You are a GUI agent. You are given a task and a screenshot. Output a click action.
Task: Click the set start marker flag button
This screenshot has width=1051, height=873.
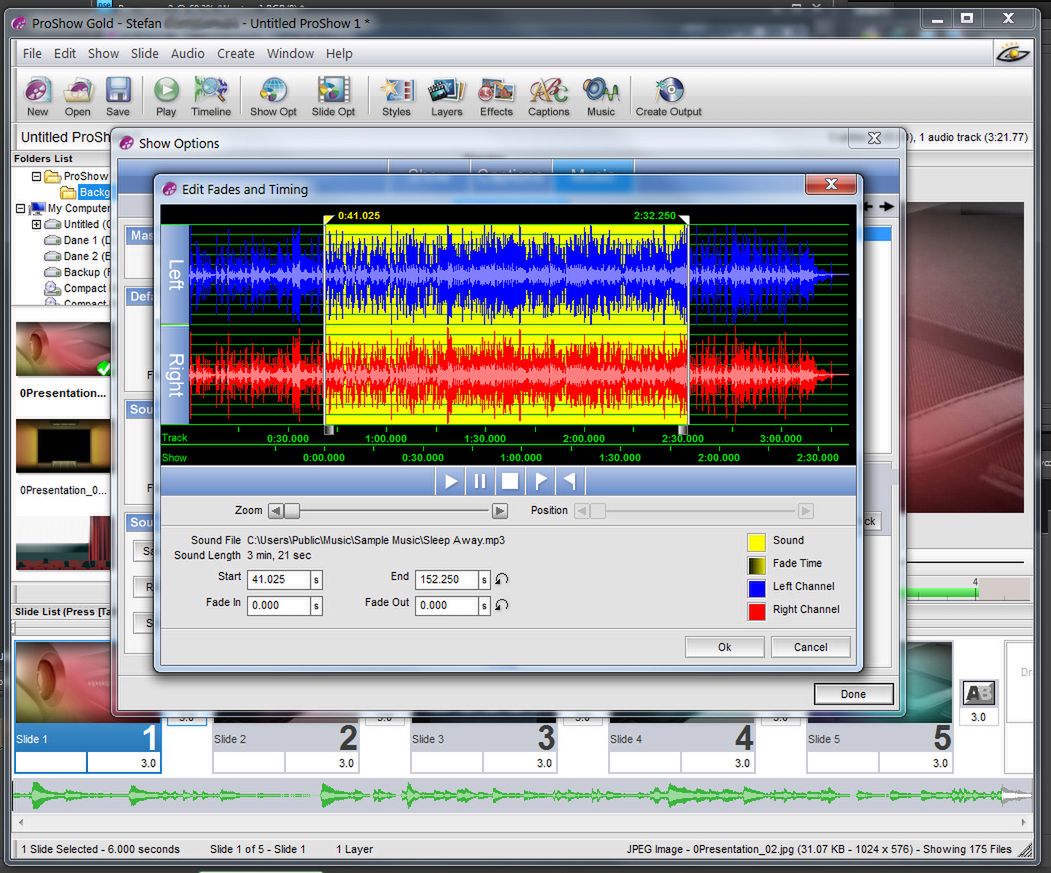point(540,481)
